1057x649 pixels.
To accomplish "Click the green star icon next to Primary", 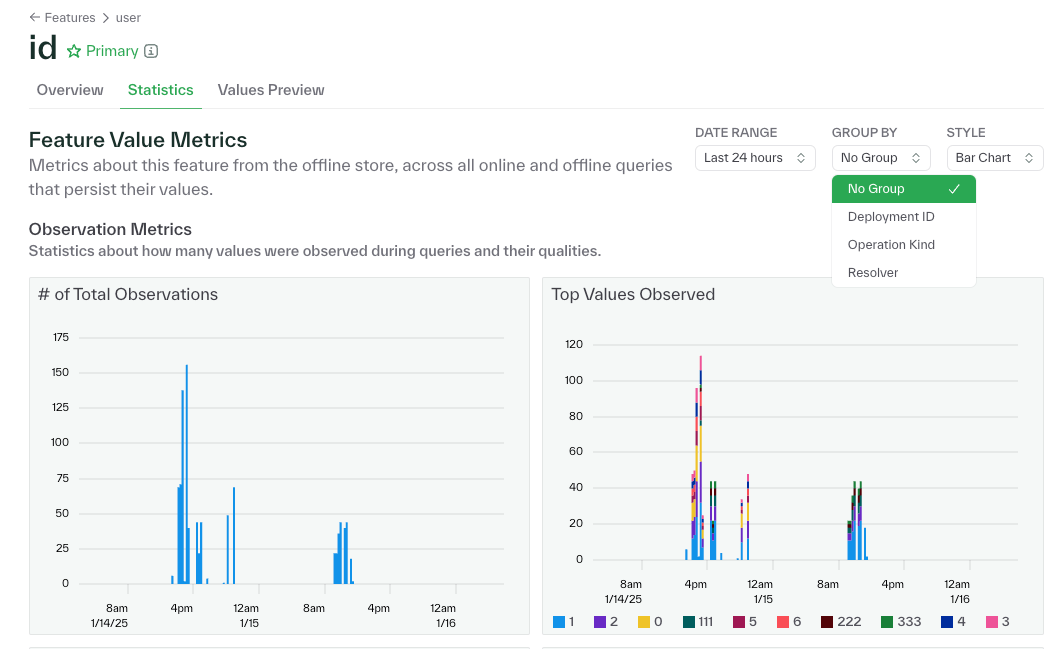I will coord(72,50).
